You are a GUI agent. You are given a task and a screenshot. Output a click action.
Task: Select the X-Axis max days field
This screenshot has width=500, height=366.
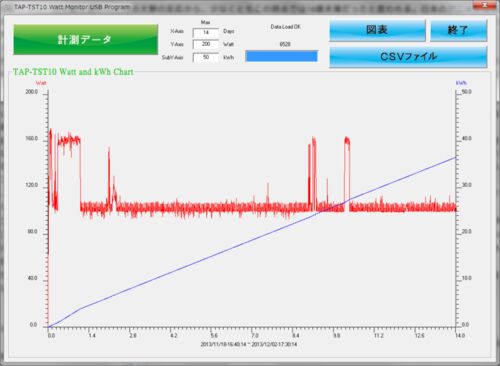(206, 32)
